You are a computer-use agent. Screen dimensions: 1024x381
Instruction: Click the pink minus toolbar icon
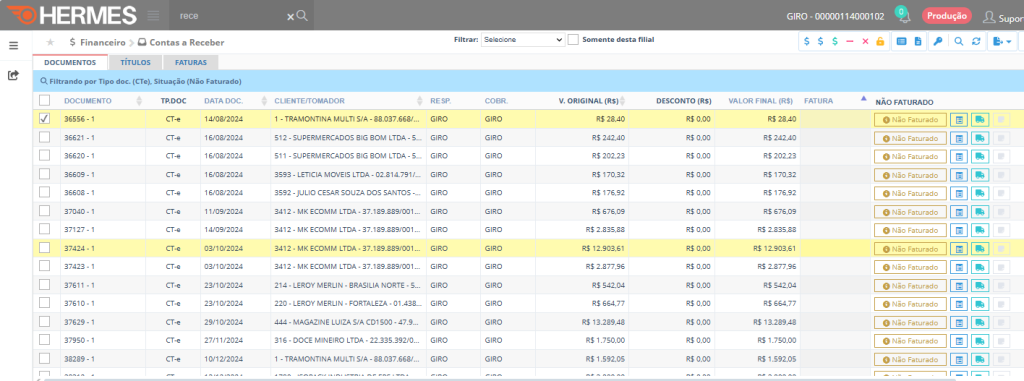[850, 41]
